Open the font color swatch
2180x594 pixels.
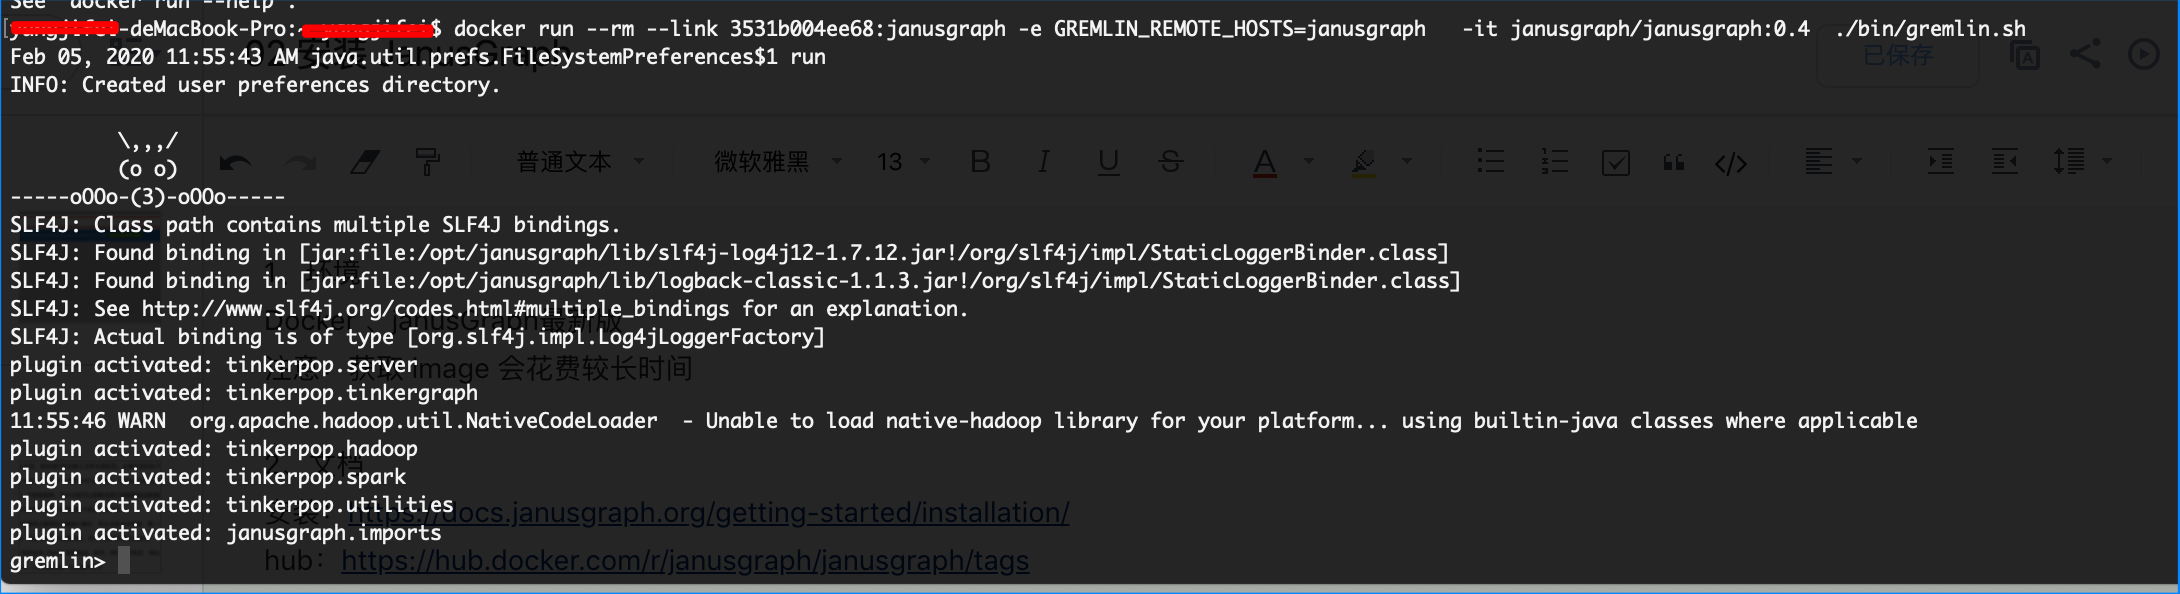coord(1265,161)
